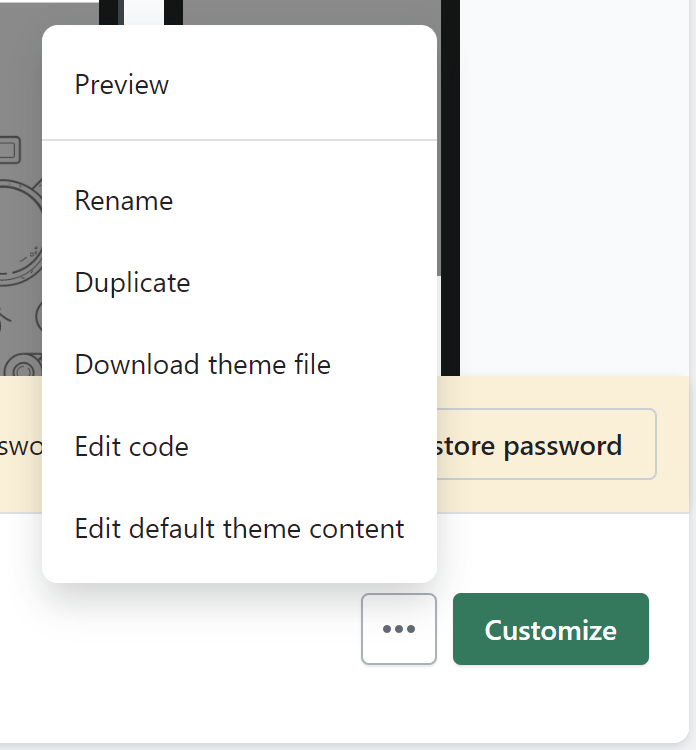Image resolution: width=696 pixels, height=750 pixels.
Task: Choose Rename in the actions menu
Action: tap(239, 200)
